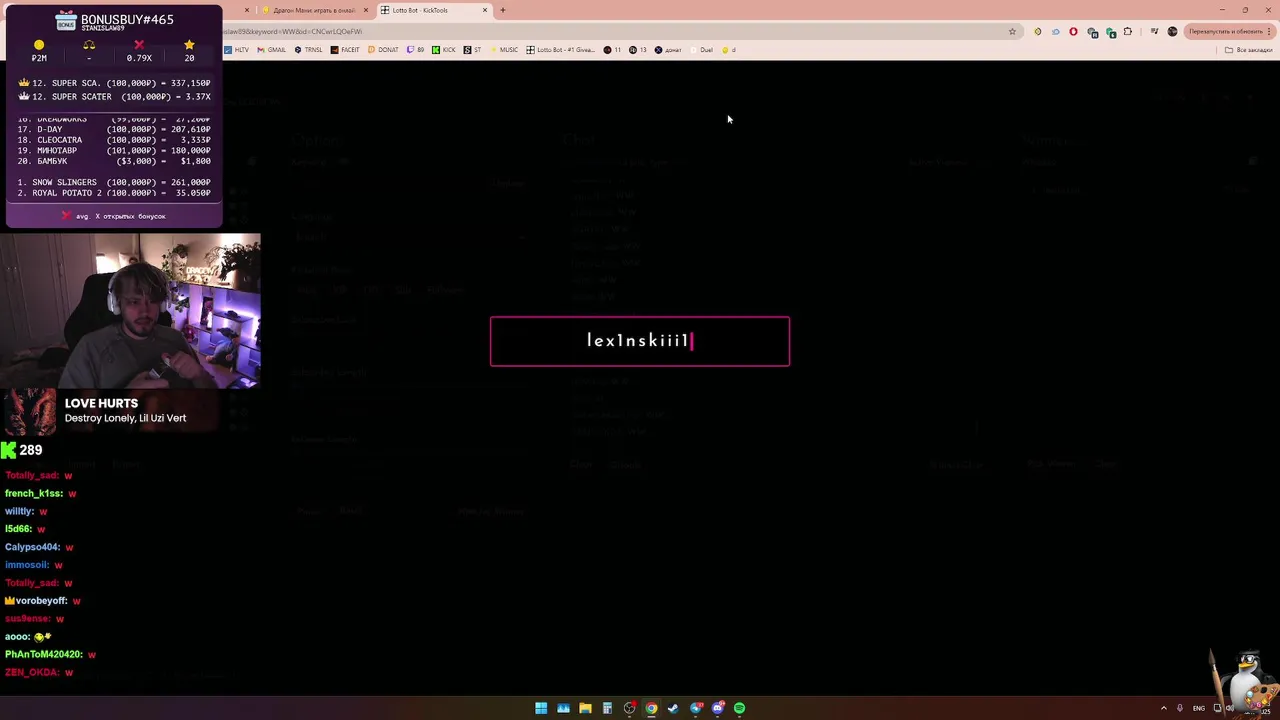Open the ST bookmark

tap(472, 50)
